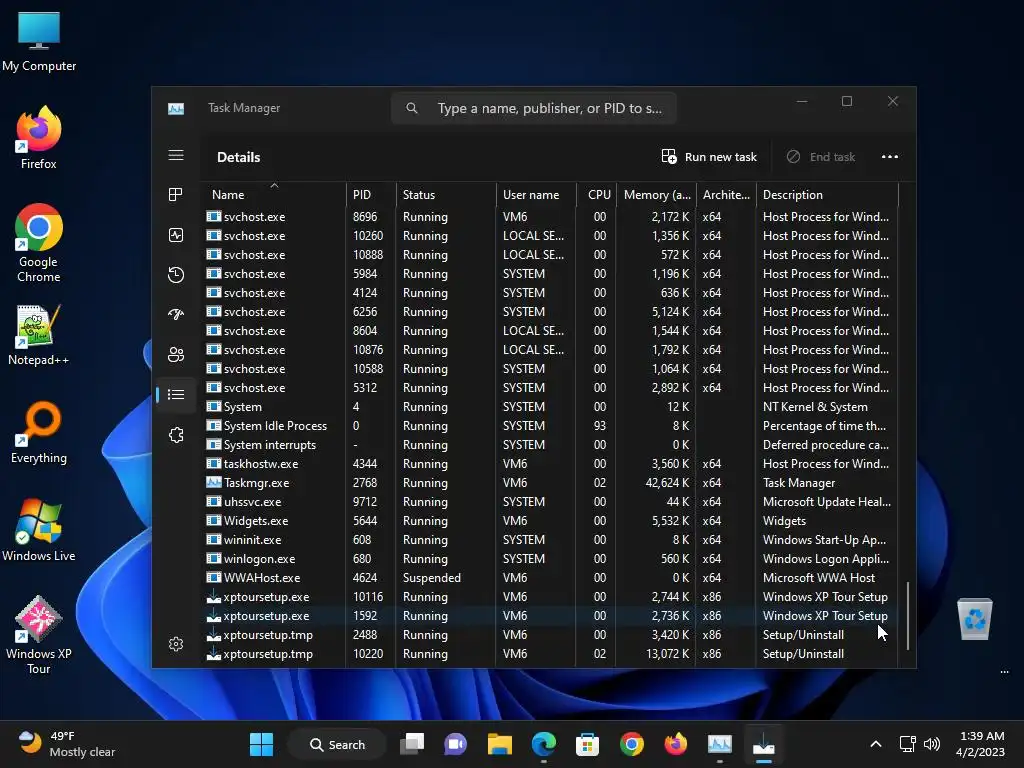The height and width of the screenshot is (768, 1024).
Task: Select the Windows Live desktop shortcut
Action: [x=39, y=530]
